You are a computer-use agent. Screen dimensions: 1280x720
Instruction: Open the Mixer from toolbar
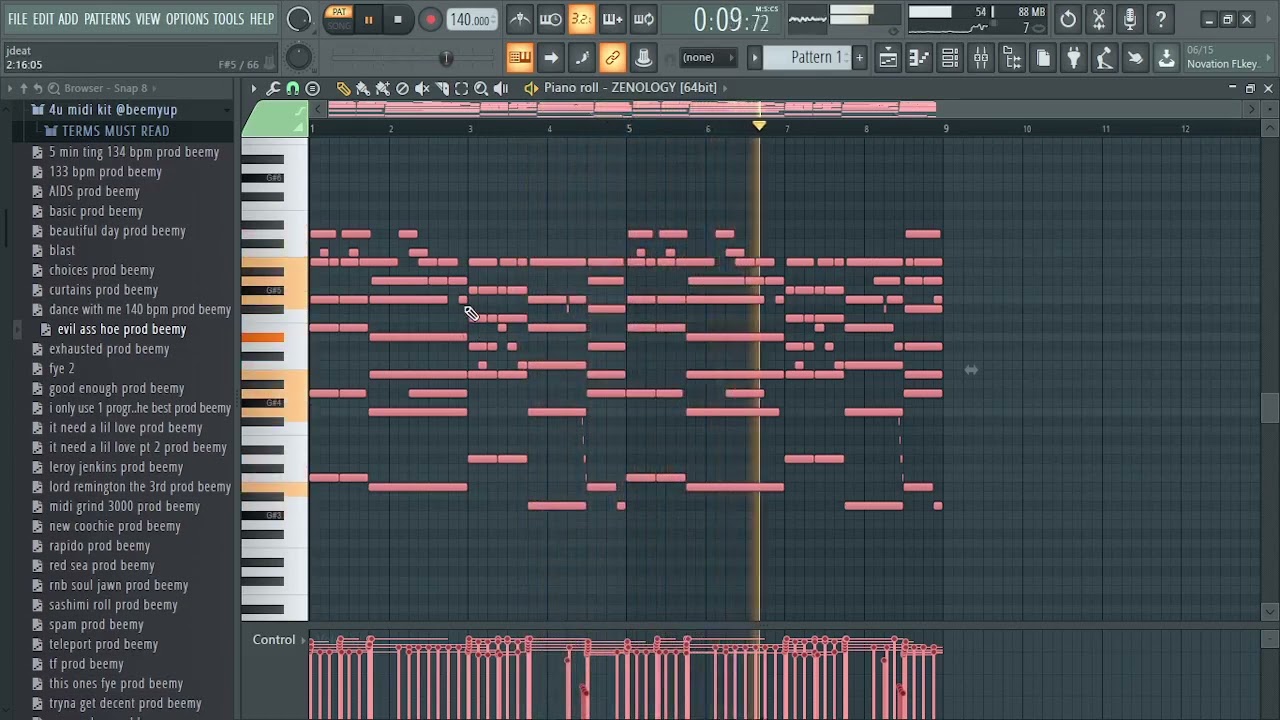(x=981, y=58)
